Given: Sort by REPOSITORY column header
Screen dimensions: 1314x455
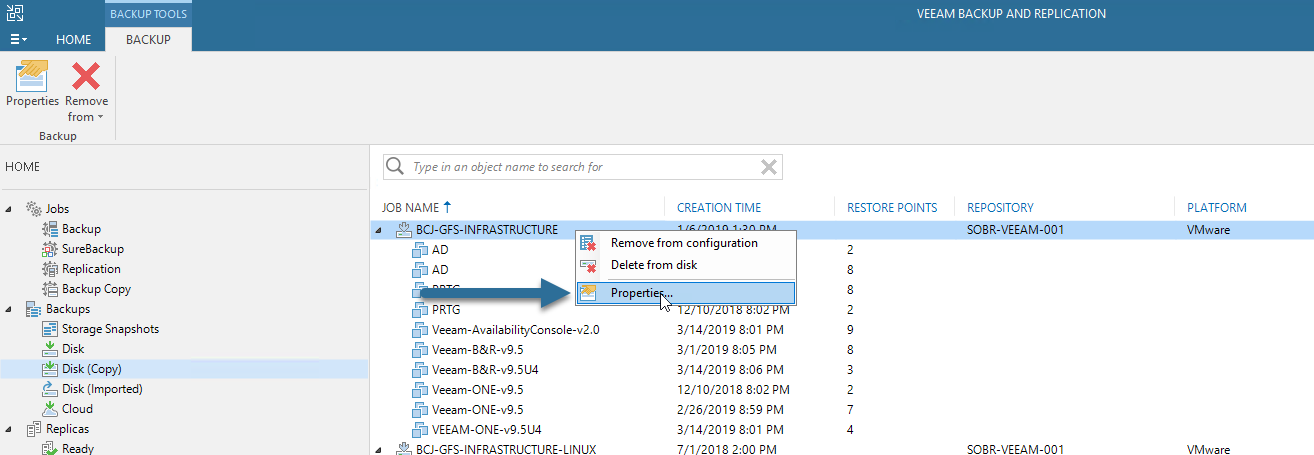Looking at the screenshot, I should (x=1000, y=208).
